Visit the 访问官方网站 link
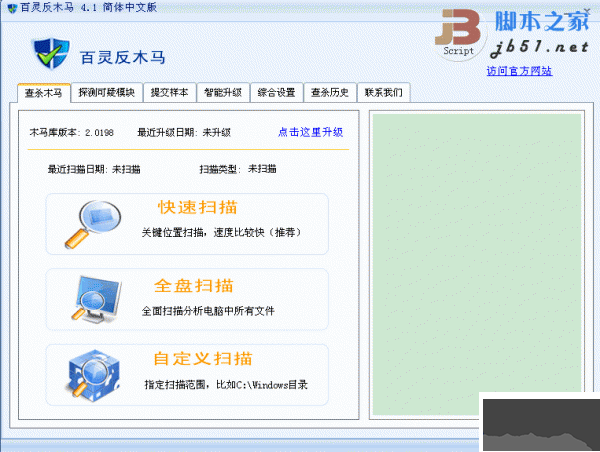 tap(519, 71)
